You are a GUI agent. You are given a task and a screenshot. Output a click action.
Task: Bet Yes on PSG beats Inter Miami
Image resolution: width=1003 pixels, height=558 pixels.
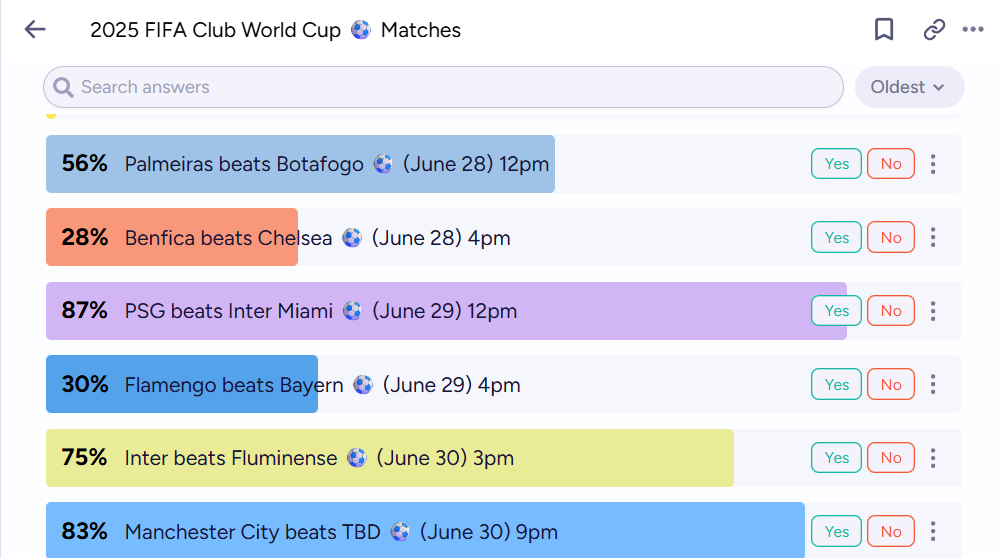[x=836, y=311]
